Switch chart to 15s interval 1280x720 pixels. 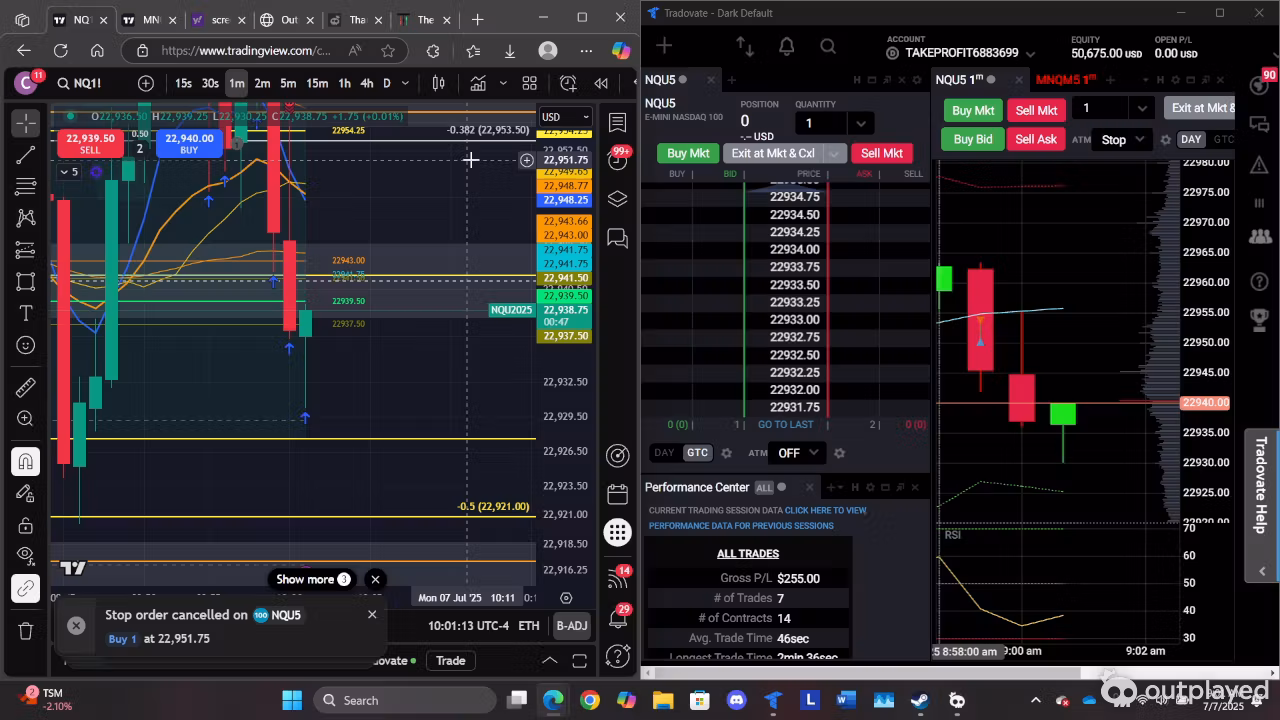pos(183,83)
